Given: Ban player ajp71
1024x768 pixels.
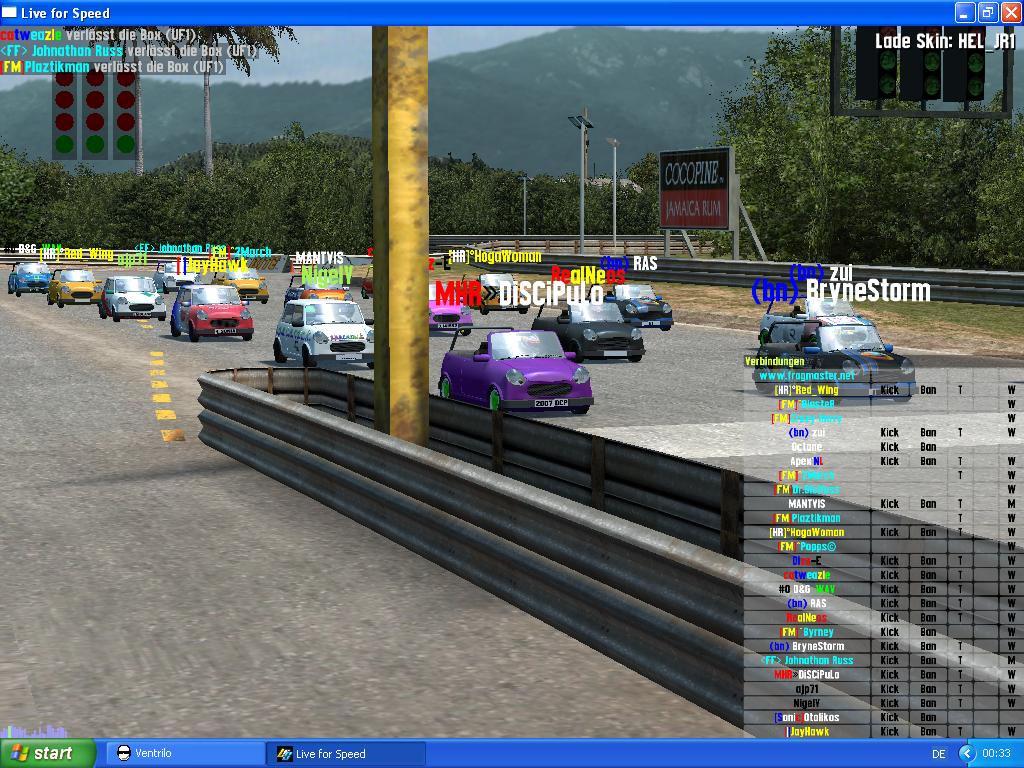Looking at the screenshot, I should pyautogui.click(x=928, y=689).
